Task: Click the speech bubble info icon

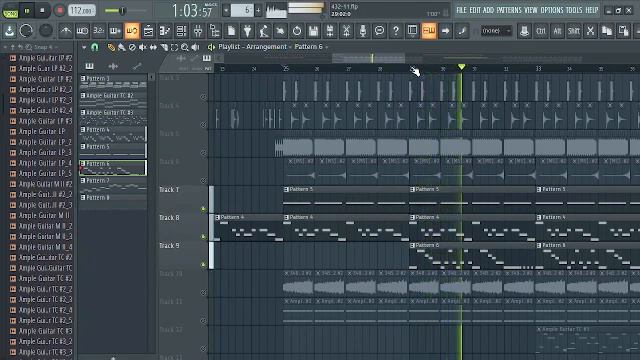Action: point(379,31)
